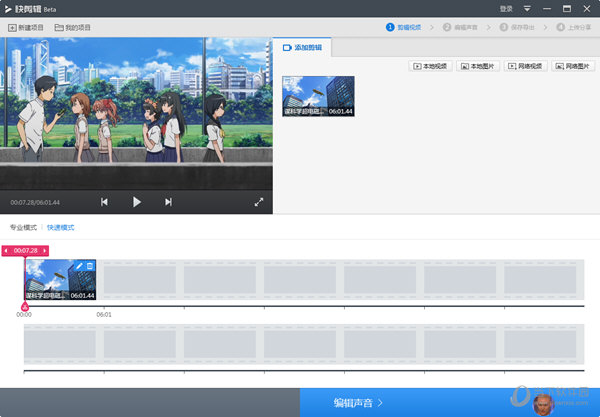
Task: Go to step 2 编辑声音
Action: pos(460,27)
